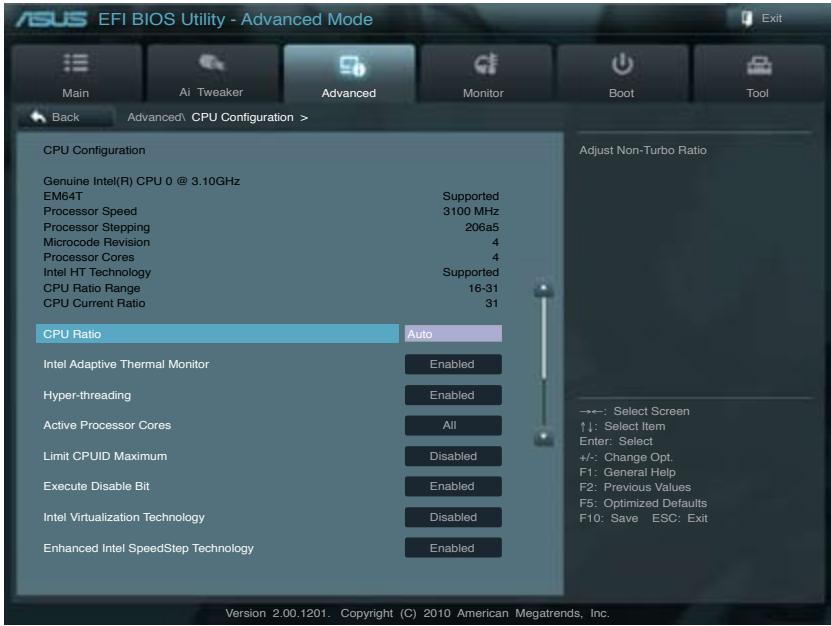The height and width of the screenshot is (626, 831).
Task: Click the Exit door icon
Action: pos(747,19)
